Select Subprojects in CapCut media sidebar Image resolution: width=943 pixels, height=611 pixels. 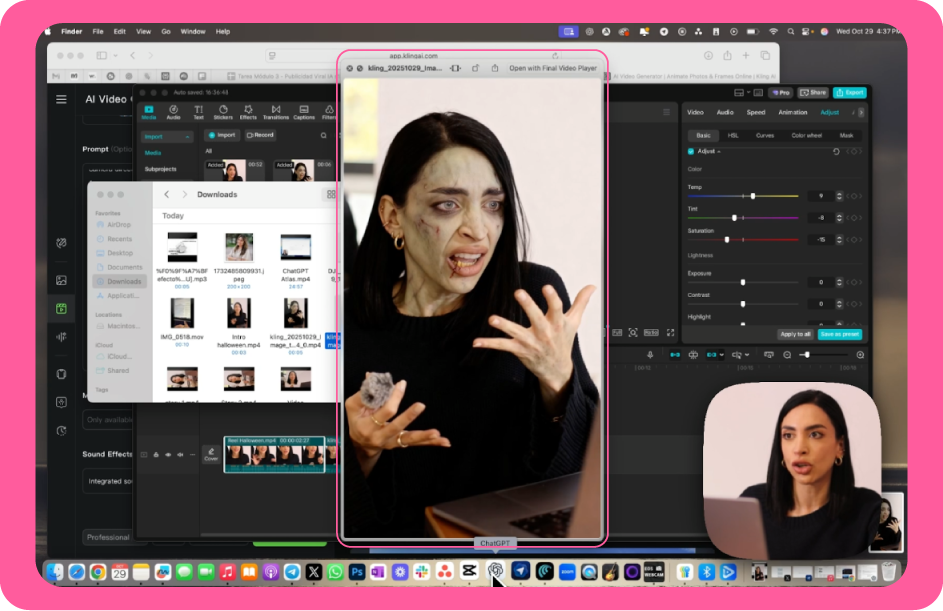coord(161,169)
